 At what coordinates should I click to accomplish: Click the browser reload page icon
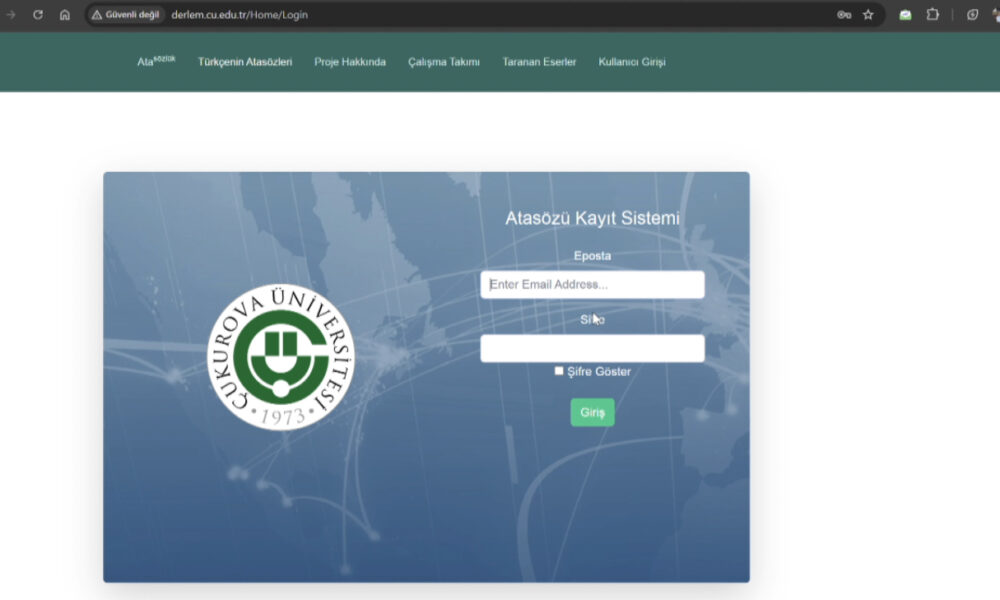click(x=38, y=15)
